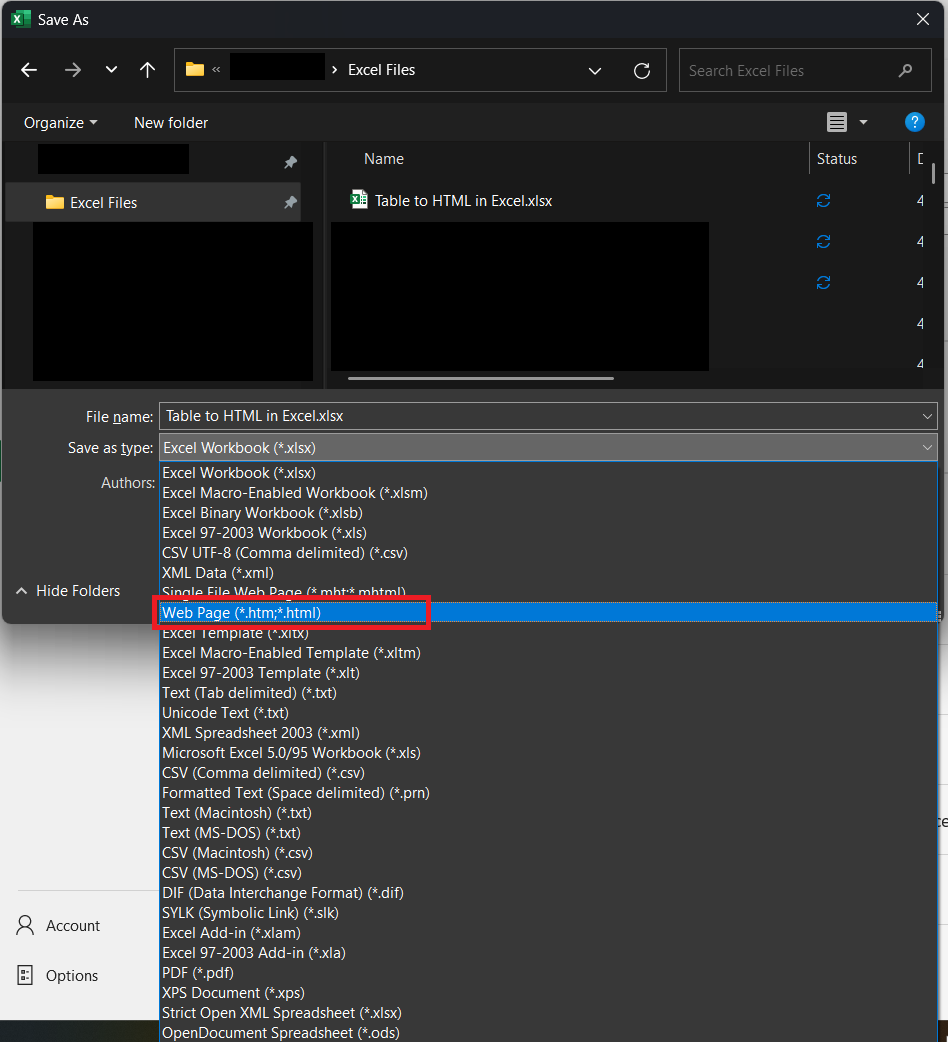Sort files by the Status column
This screenshot has height=1042, width=948.
click(x=836, y=159)
